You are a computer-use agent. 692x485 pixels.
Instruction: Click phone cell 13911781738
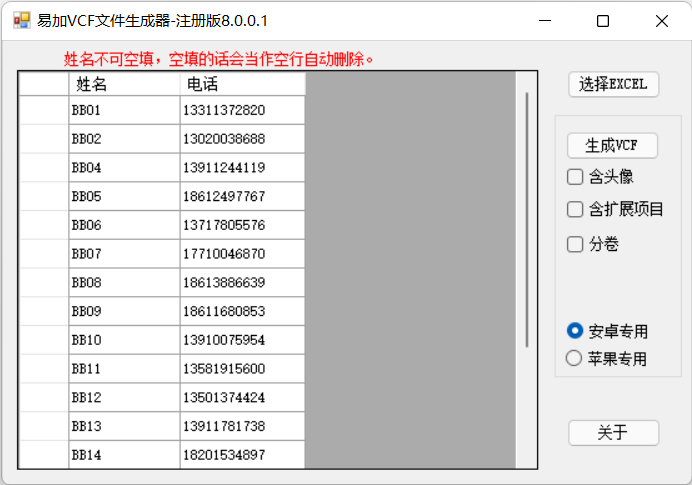[x=242, y=426]
